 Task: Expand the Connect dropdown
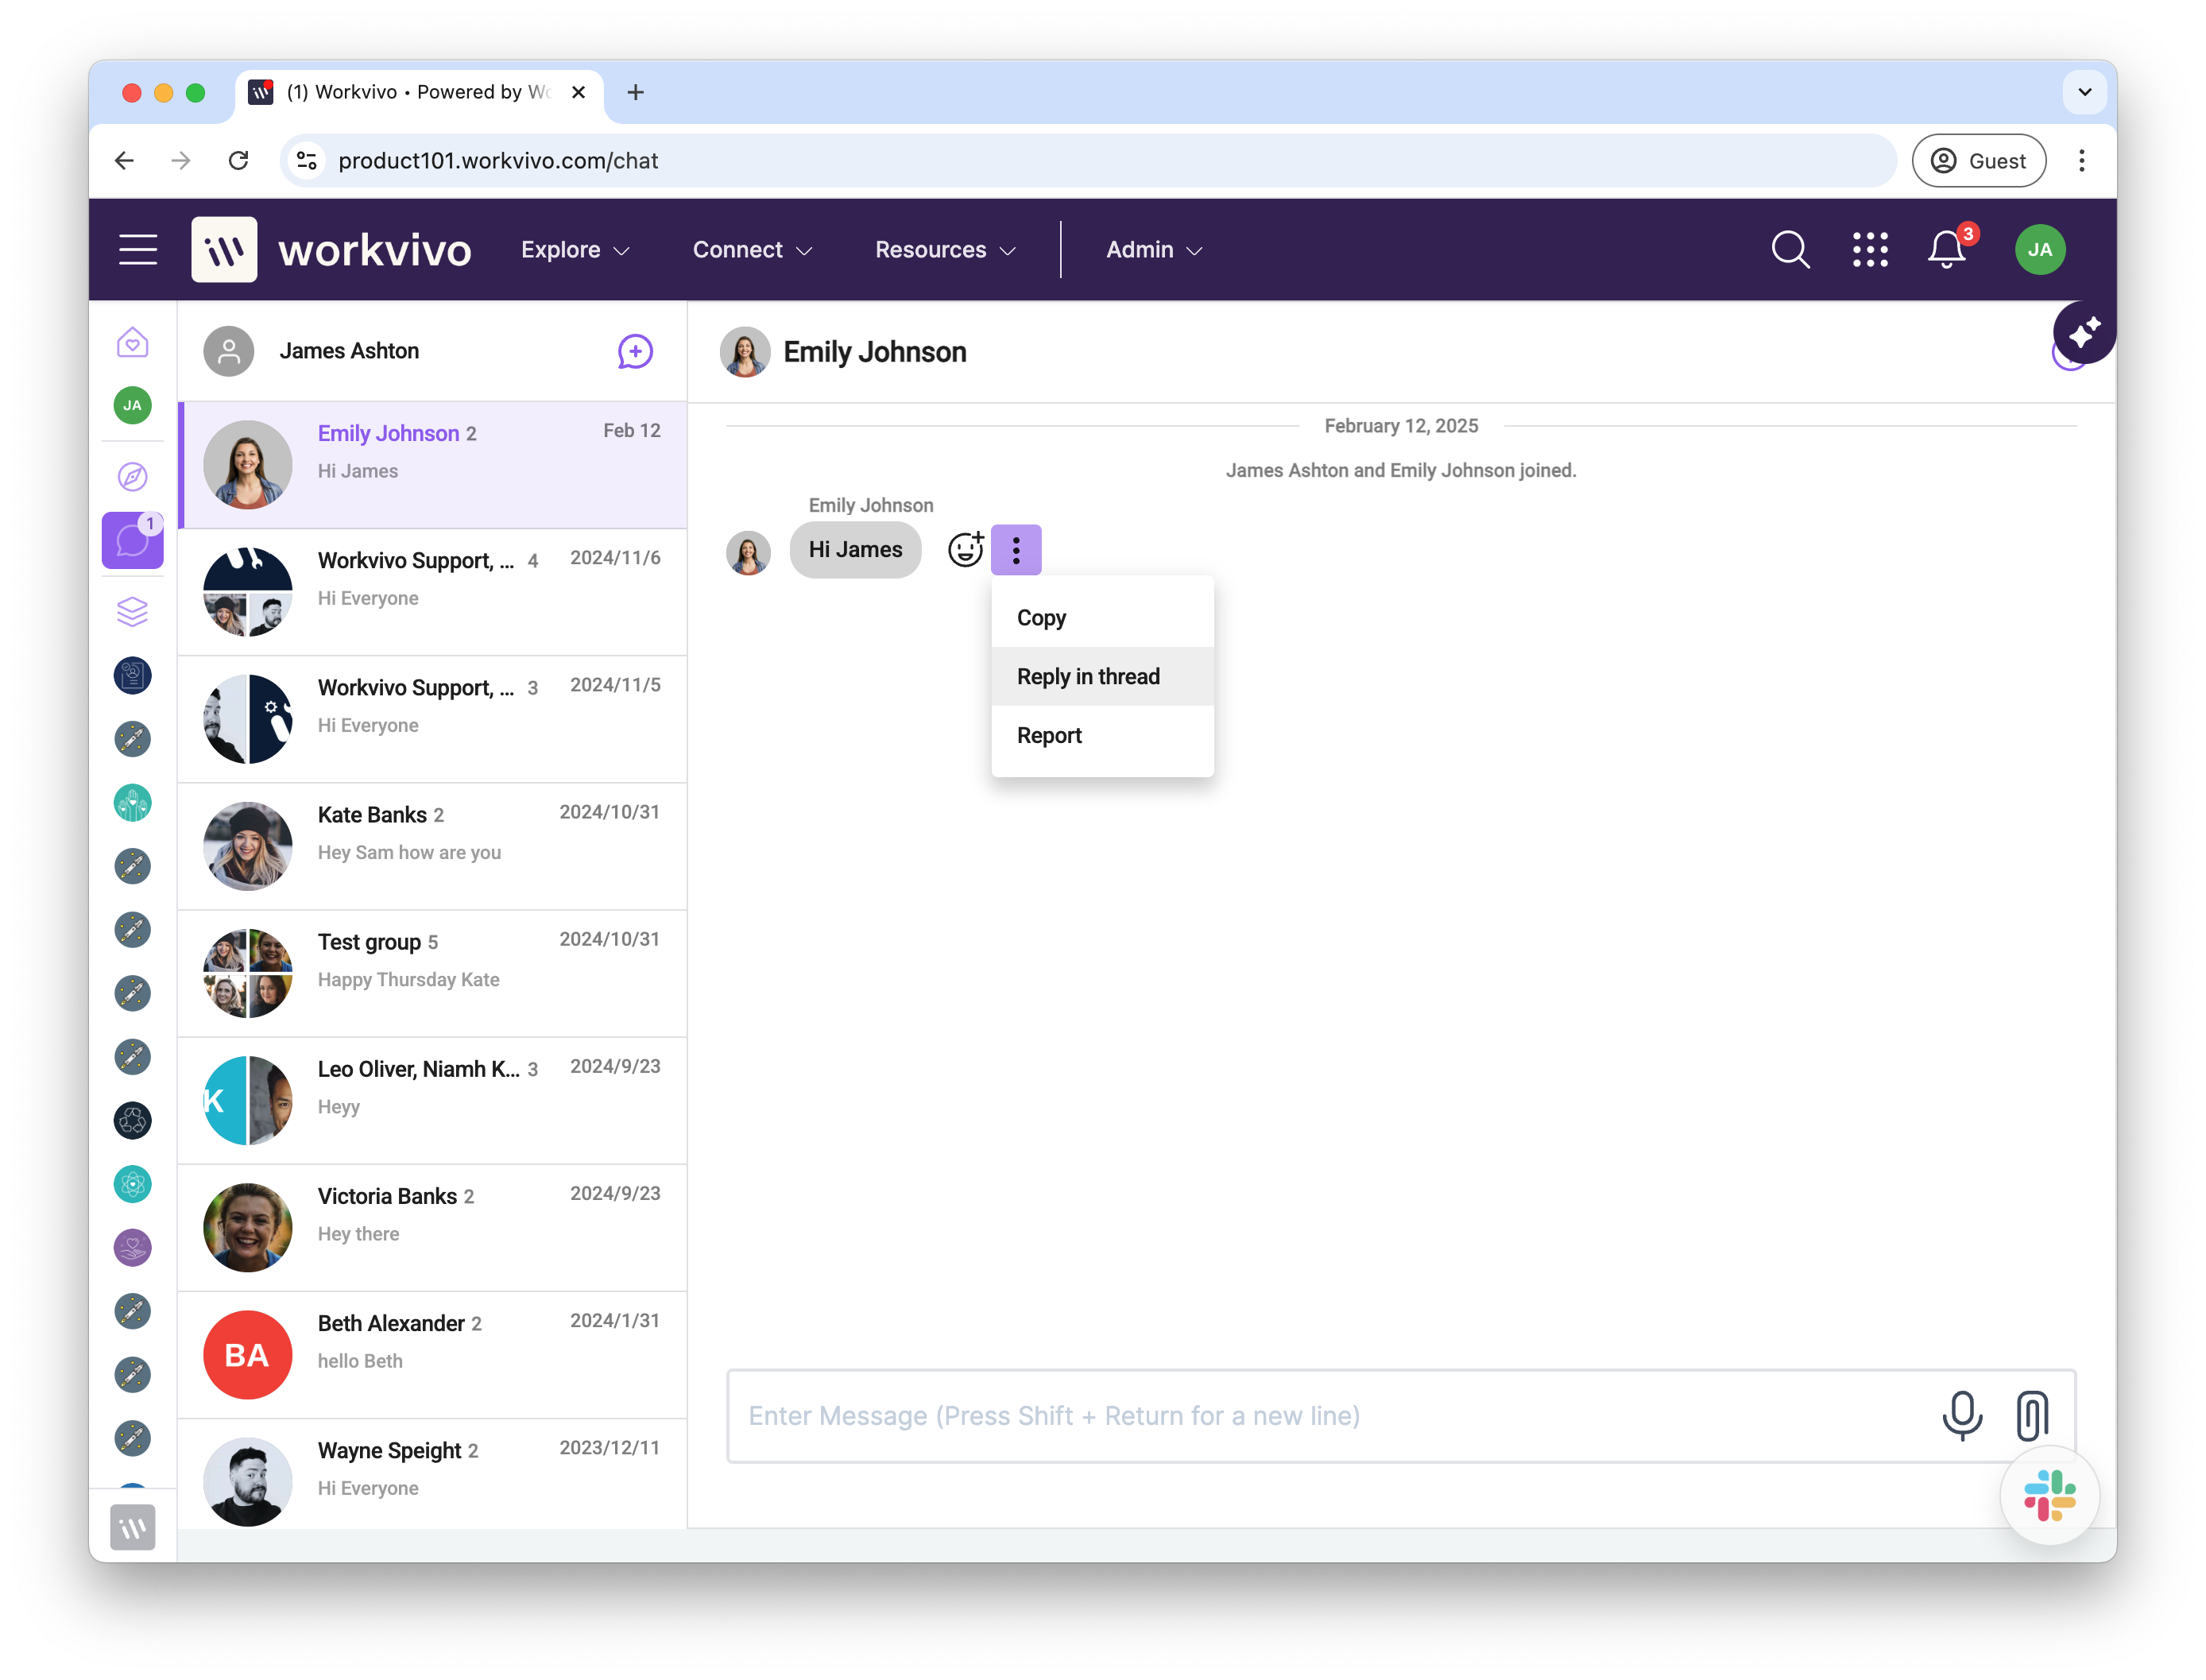tap(752, 250)
